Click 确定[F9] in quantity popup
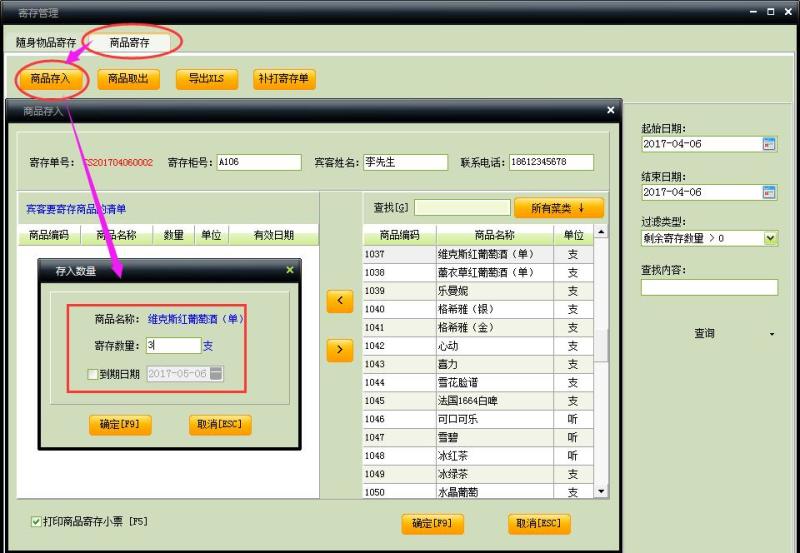Viewport: 800px width, 553px height. pyautogui.click(x=120, y=424)
